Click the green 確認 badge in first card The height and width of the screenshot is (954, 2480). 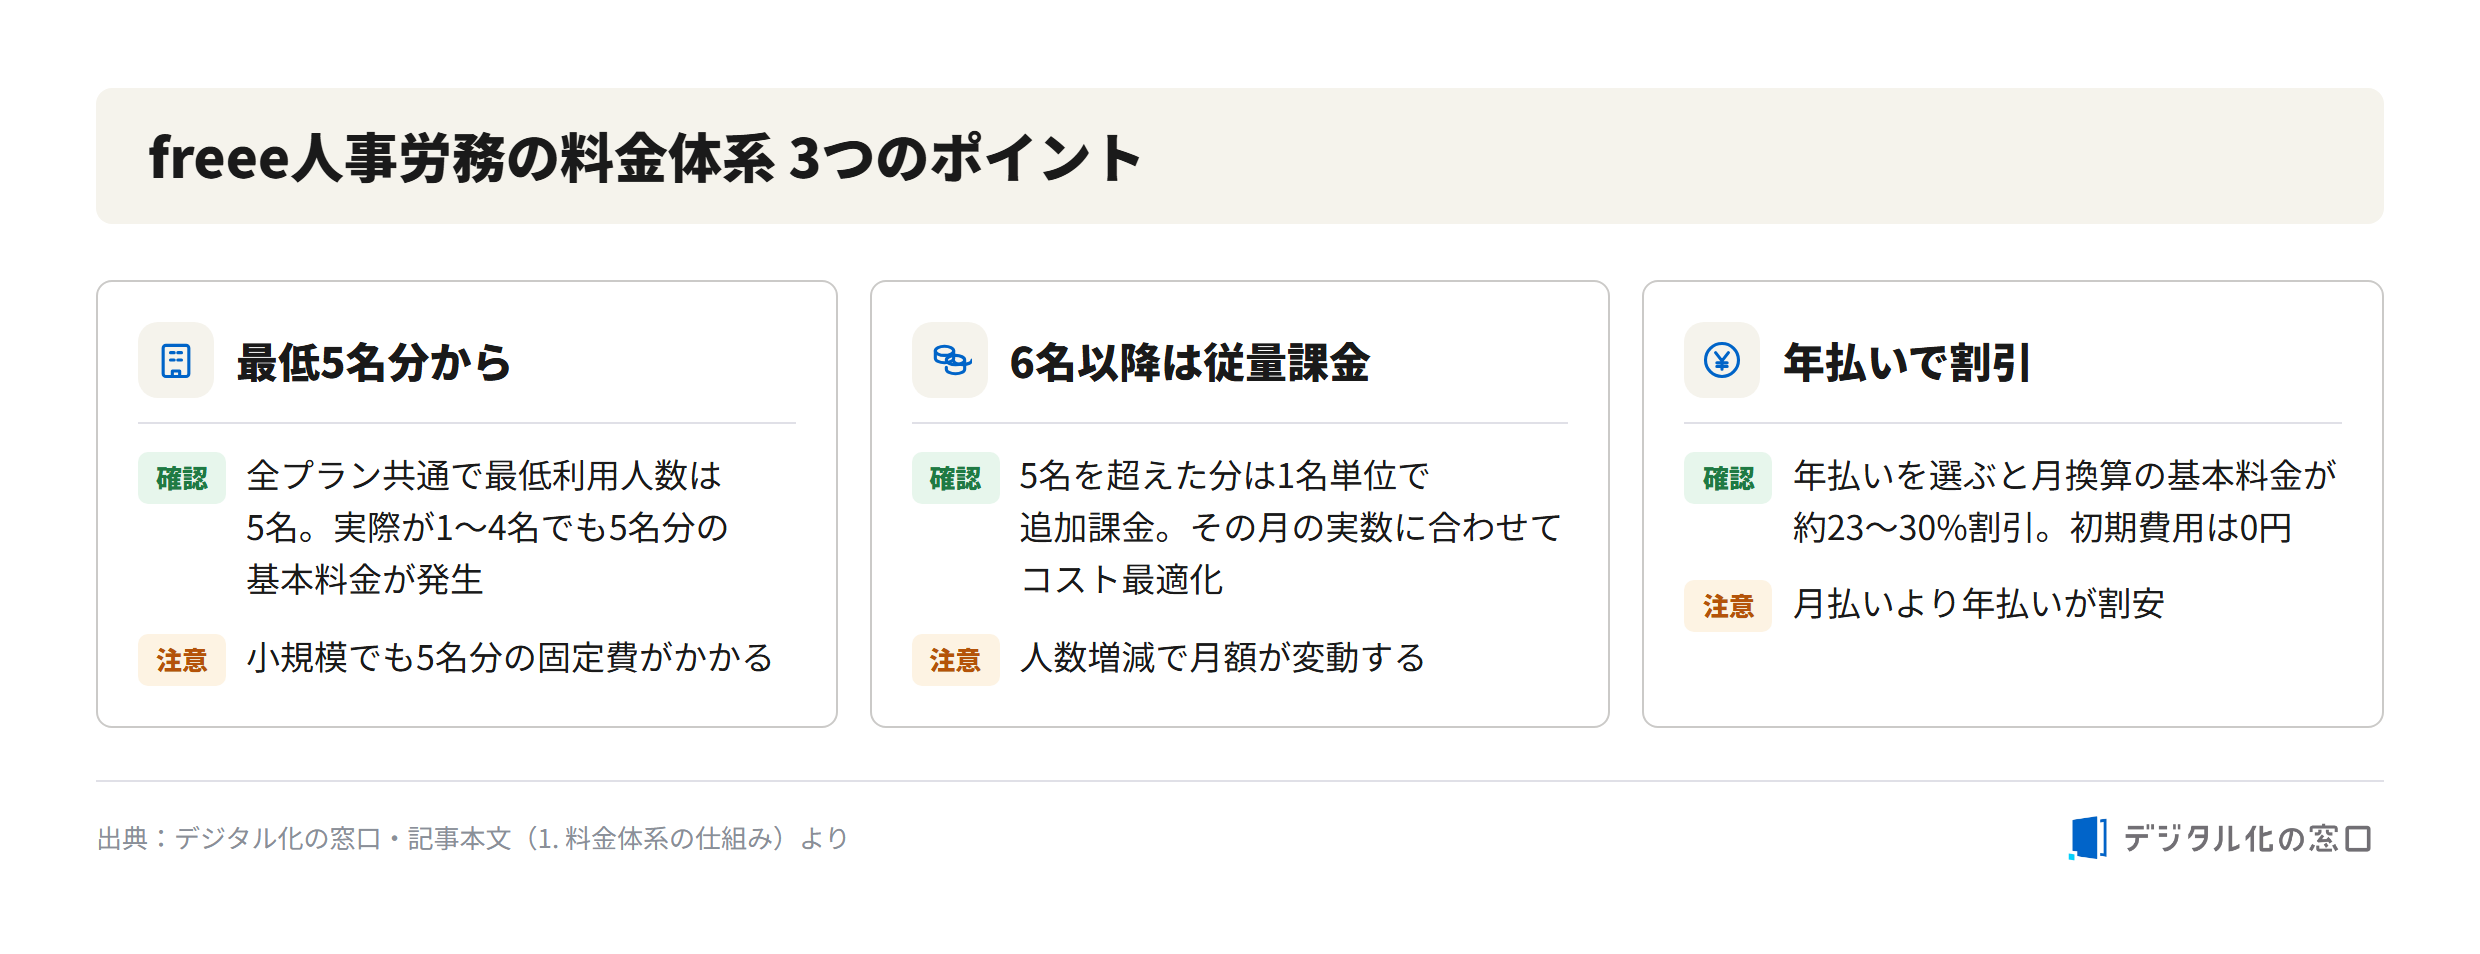[x=182, y=478]
